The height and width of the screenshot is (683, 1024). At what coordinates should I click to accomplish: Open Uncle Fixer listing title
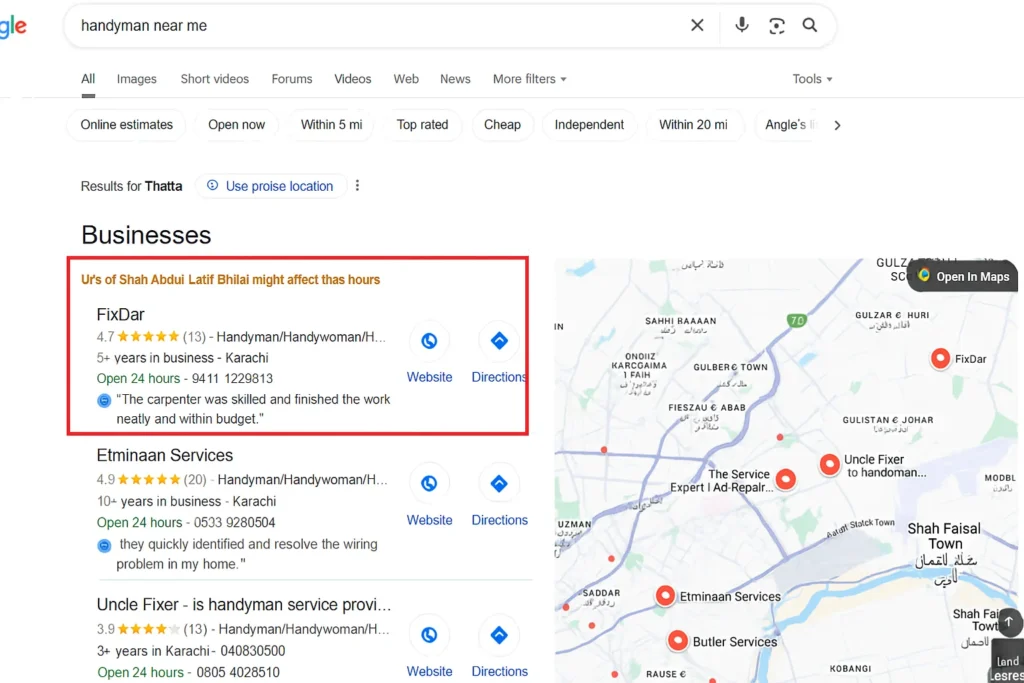(244, 605)
